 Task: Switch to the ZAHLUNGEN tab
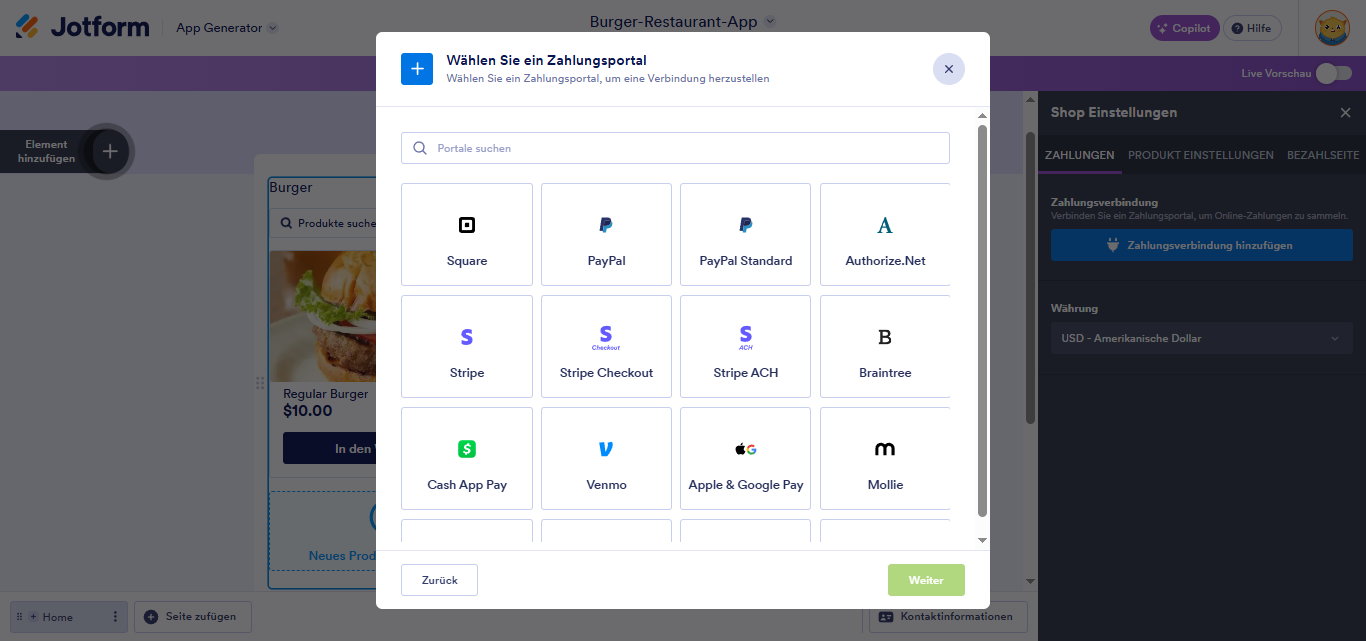pos(1079,155)
